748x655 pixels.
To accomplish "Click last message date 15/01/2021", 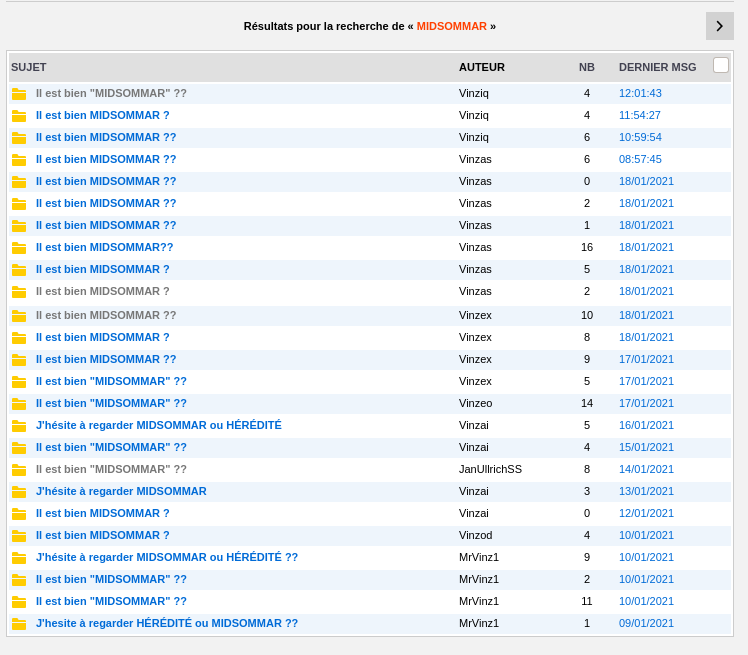I will tap(646, 447).
